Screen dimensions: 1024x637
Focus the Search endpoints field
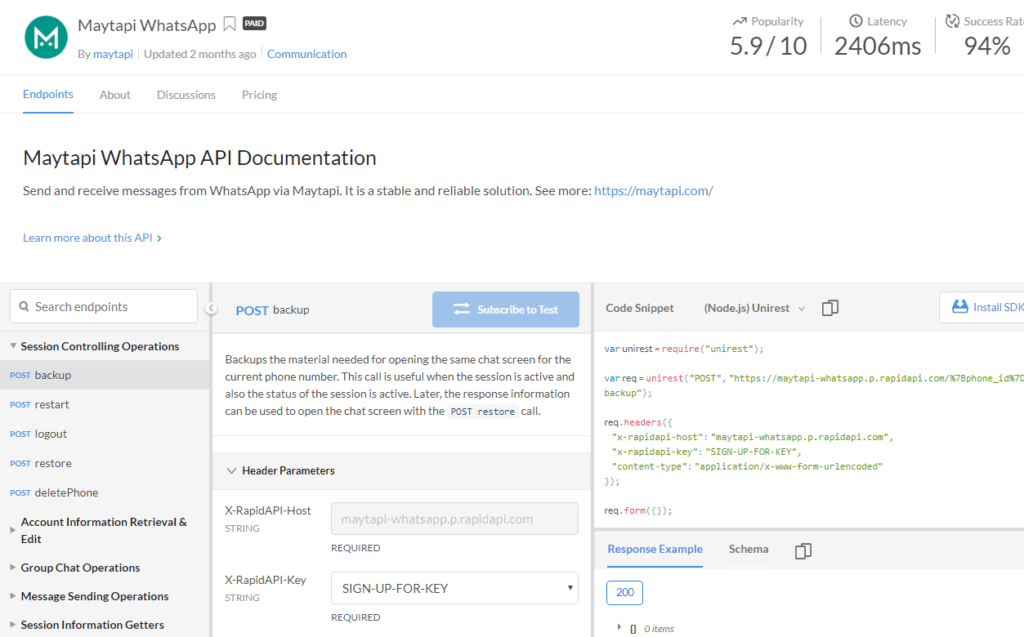point(104,306)
